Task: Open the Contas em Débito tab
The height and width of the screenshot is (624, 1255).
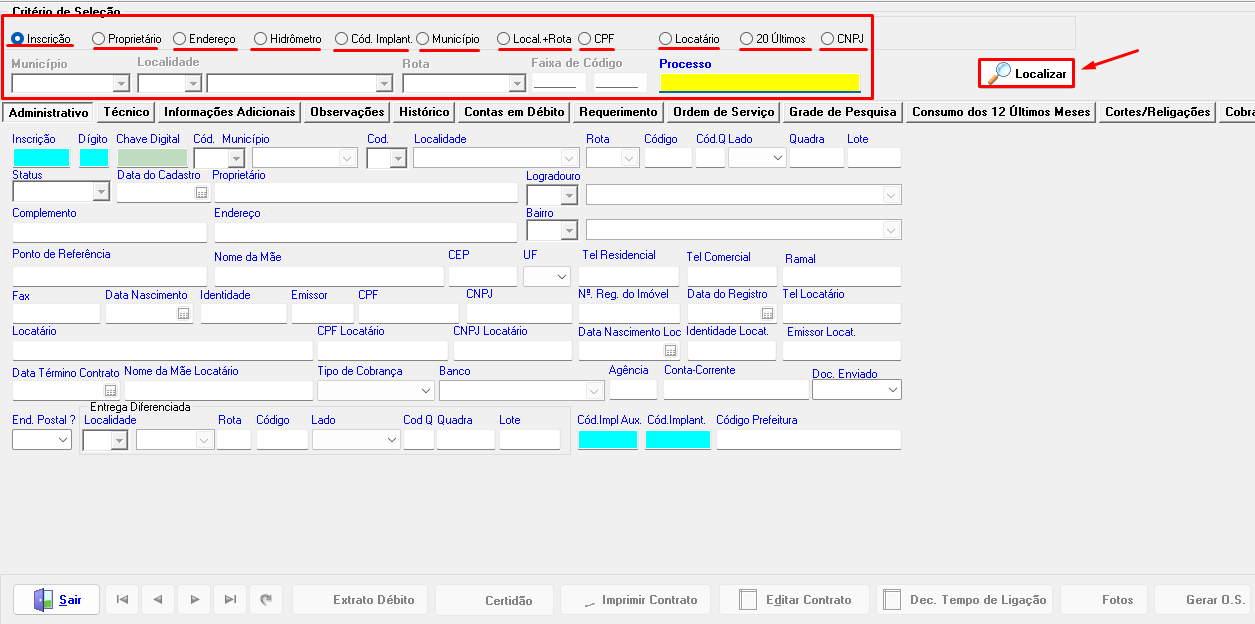Action: [514, 112]
